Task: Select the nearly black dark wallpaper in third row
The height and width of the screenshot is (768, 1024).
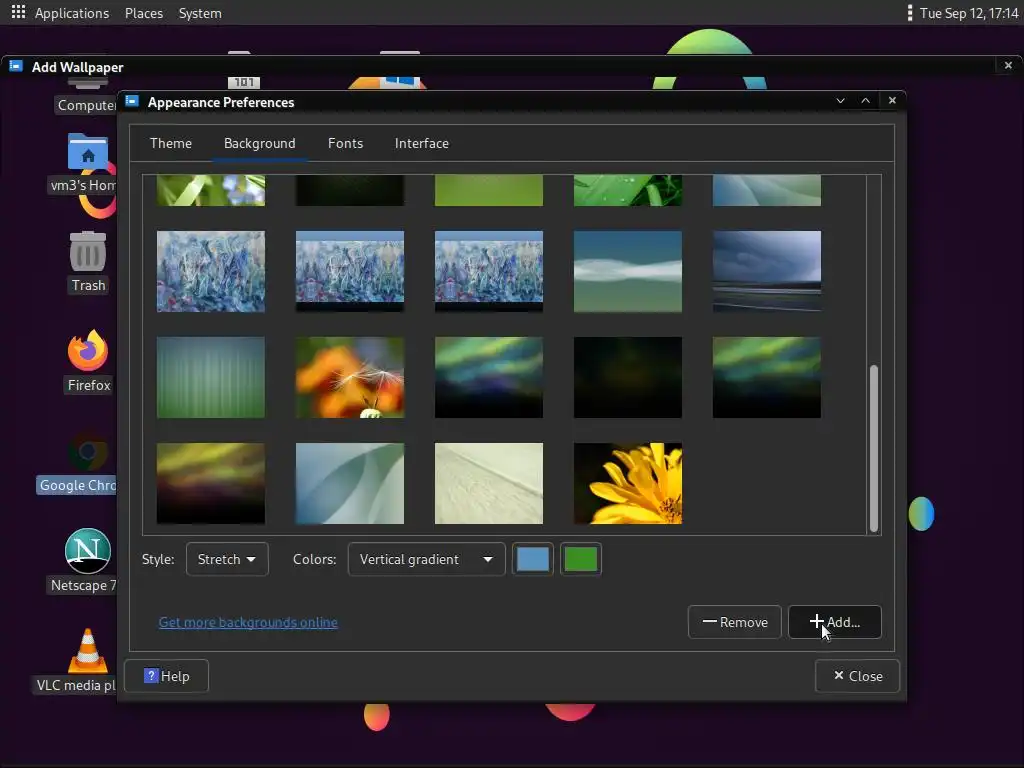Action: (628, 377)
